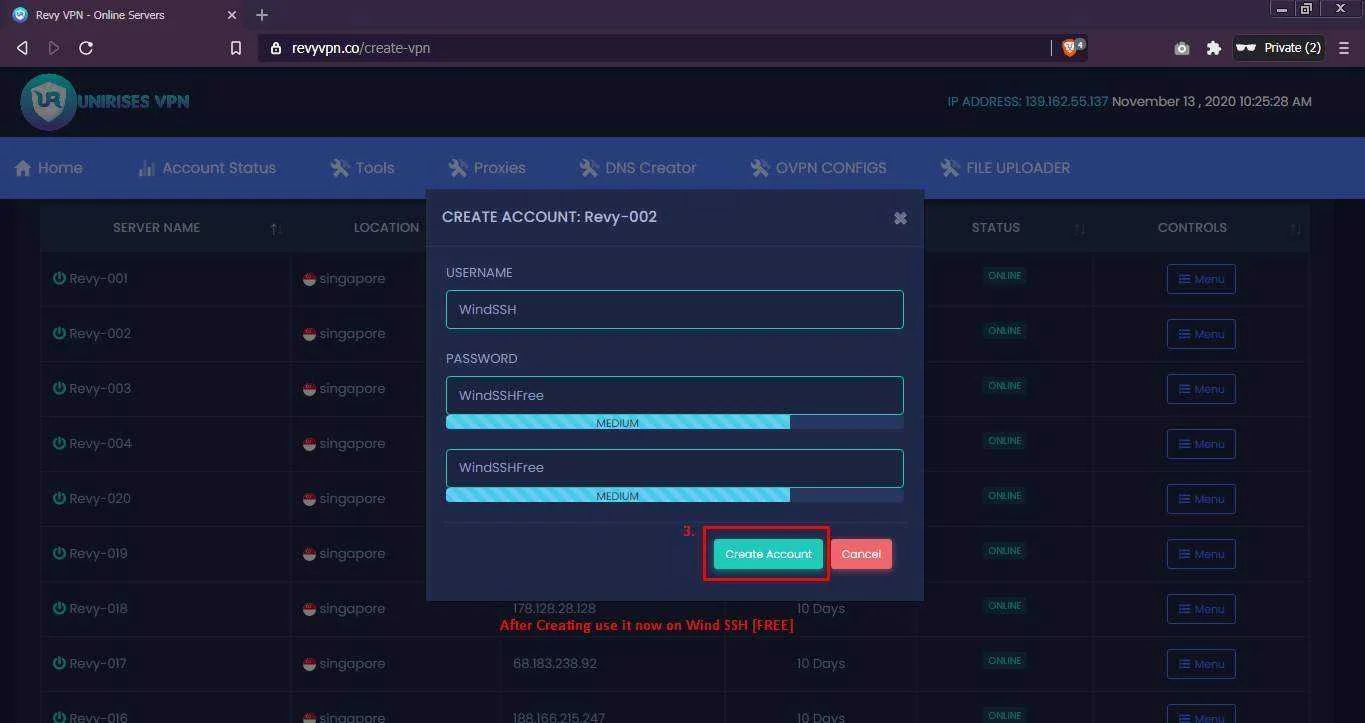
Task: Open the Proxies menu
Action: click(x=487, y=168)
